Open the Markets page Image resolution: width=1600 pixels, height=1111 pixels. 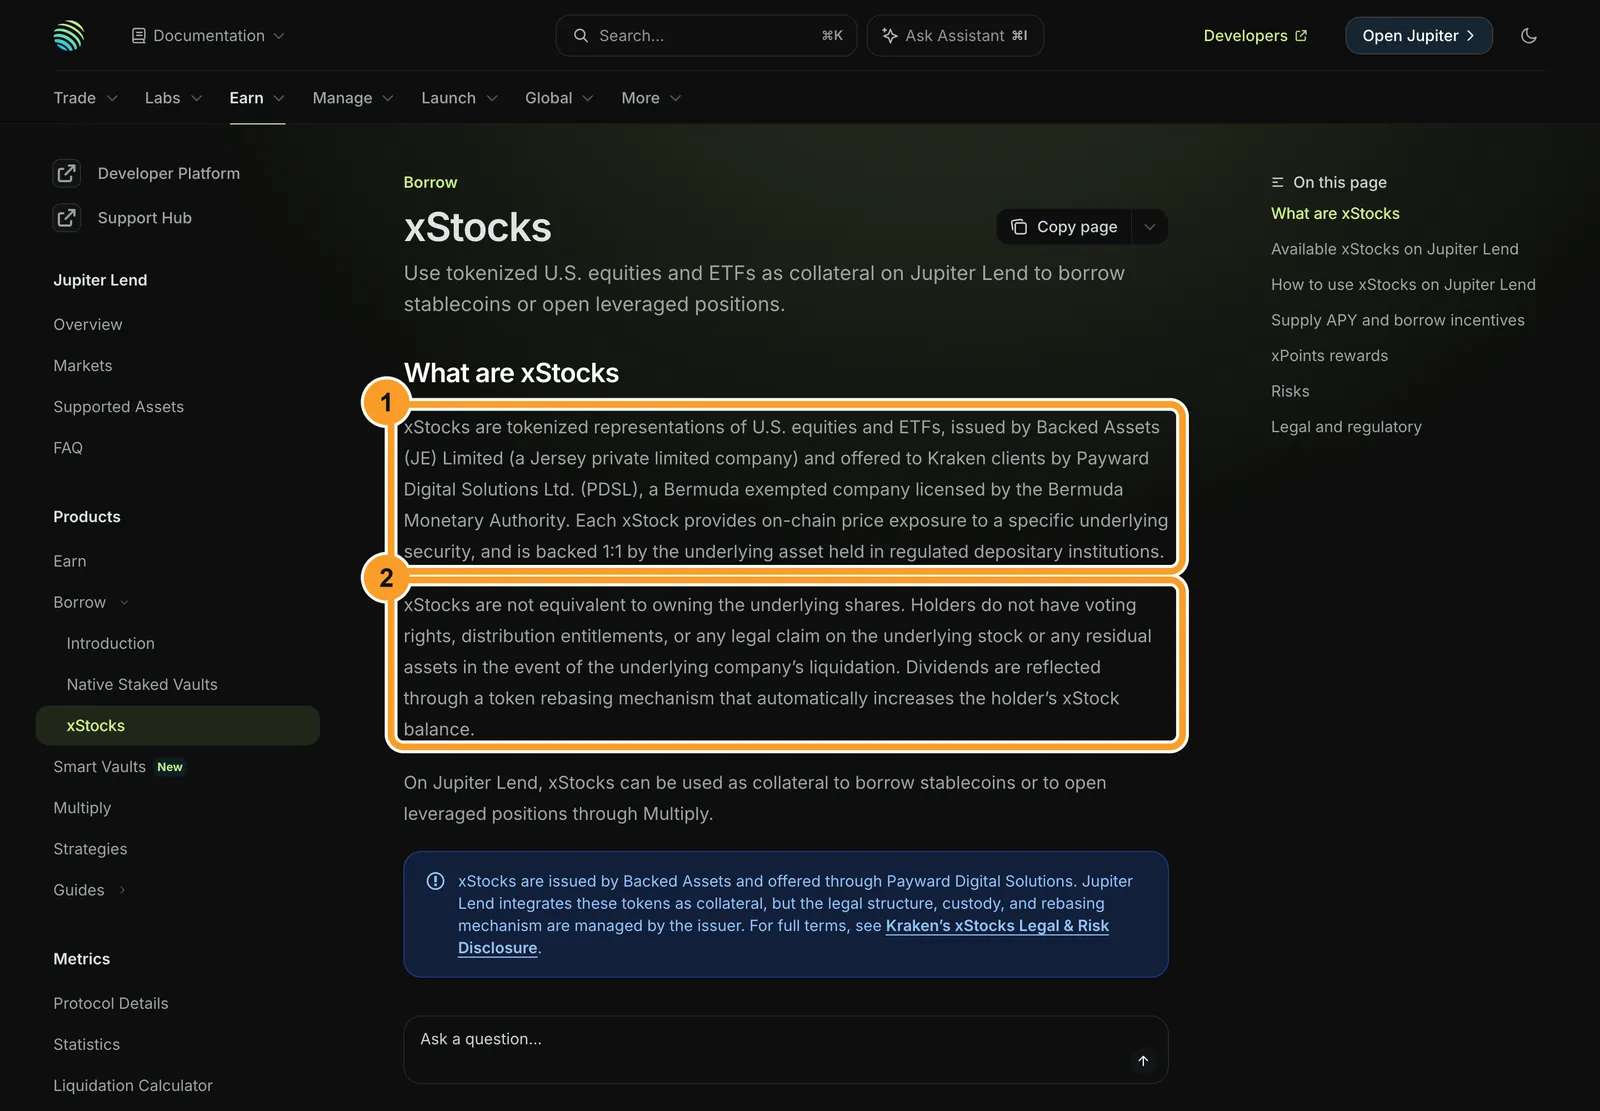click(83, 366)
